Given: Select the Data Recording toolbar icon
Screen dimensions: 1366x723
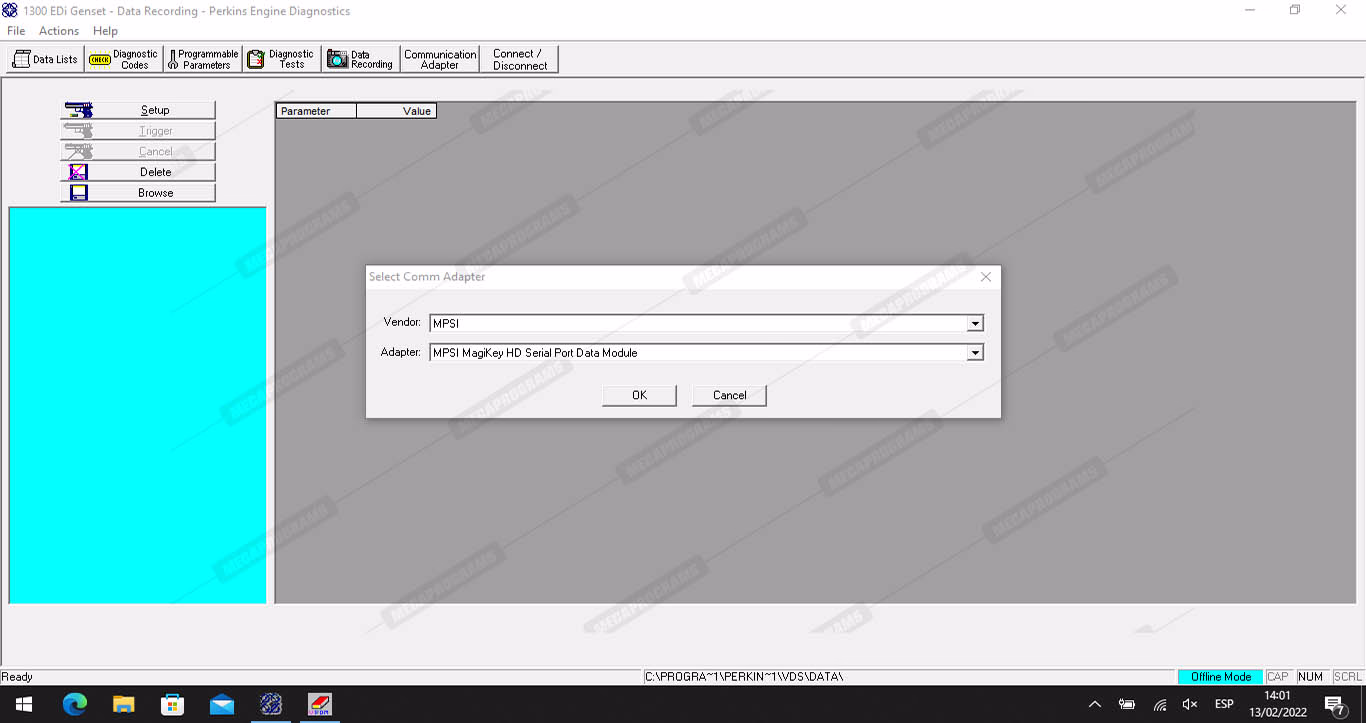Looking at the screenshot, I should tap(361, 60).
